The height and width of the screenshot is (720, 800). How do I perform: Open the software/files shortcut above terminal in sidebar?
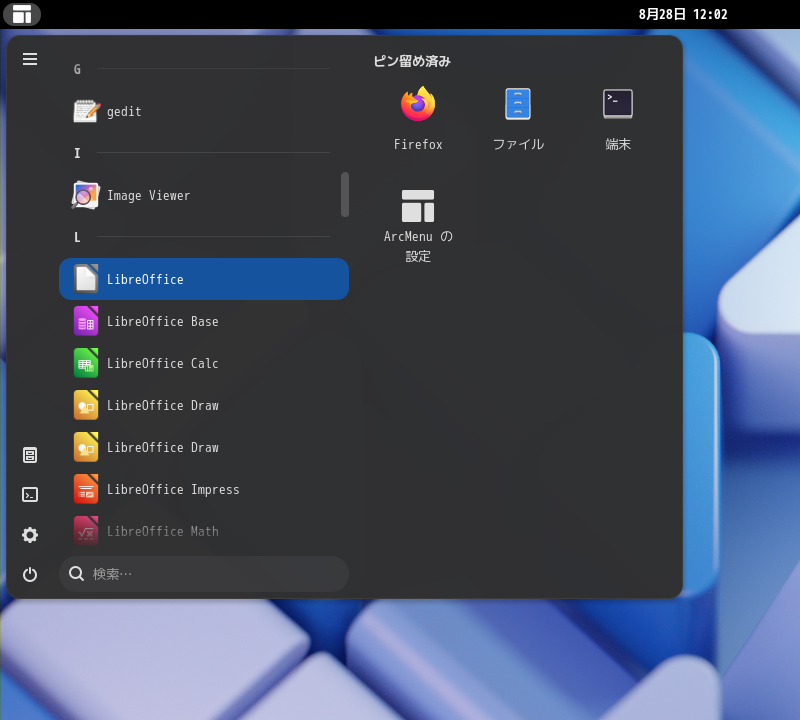[30, 455]
